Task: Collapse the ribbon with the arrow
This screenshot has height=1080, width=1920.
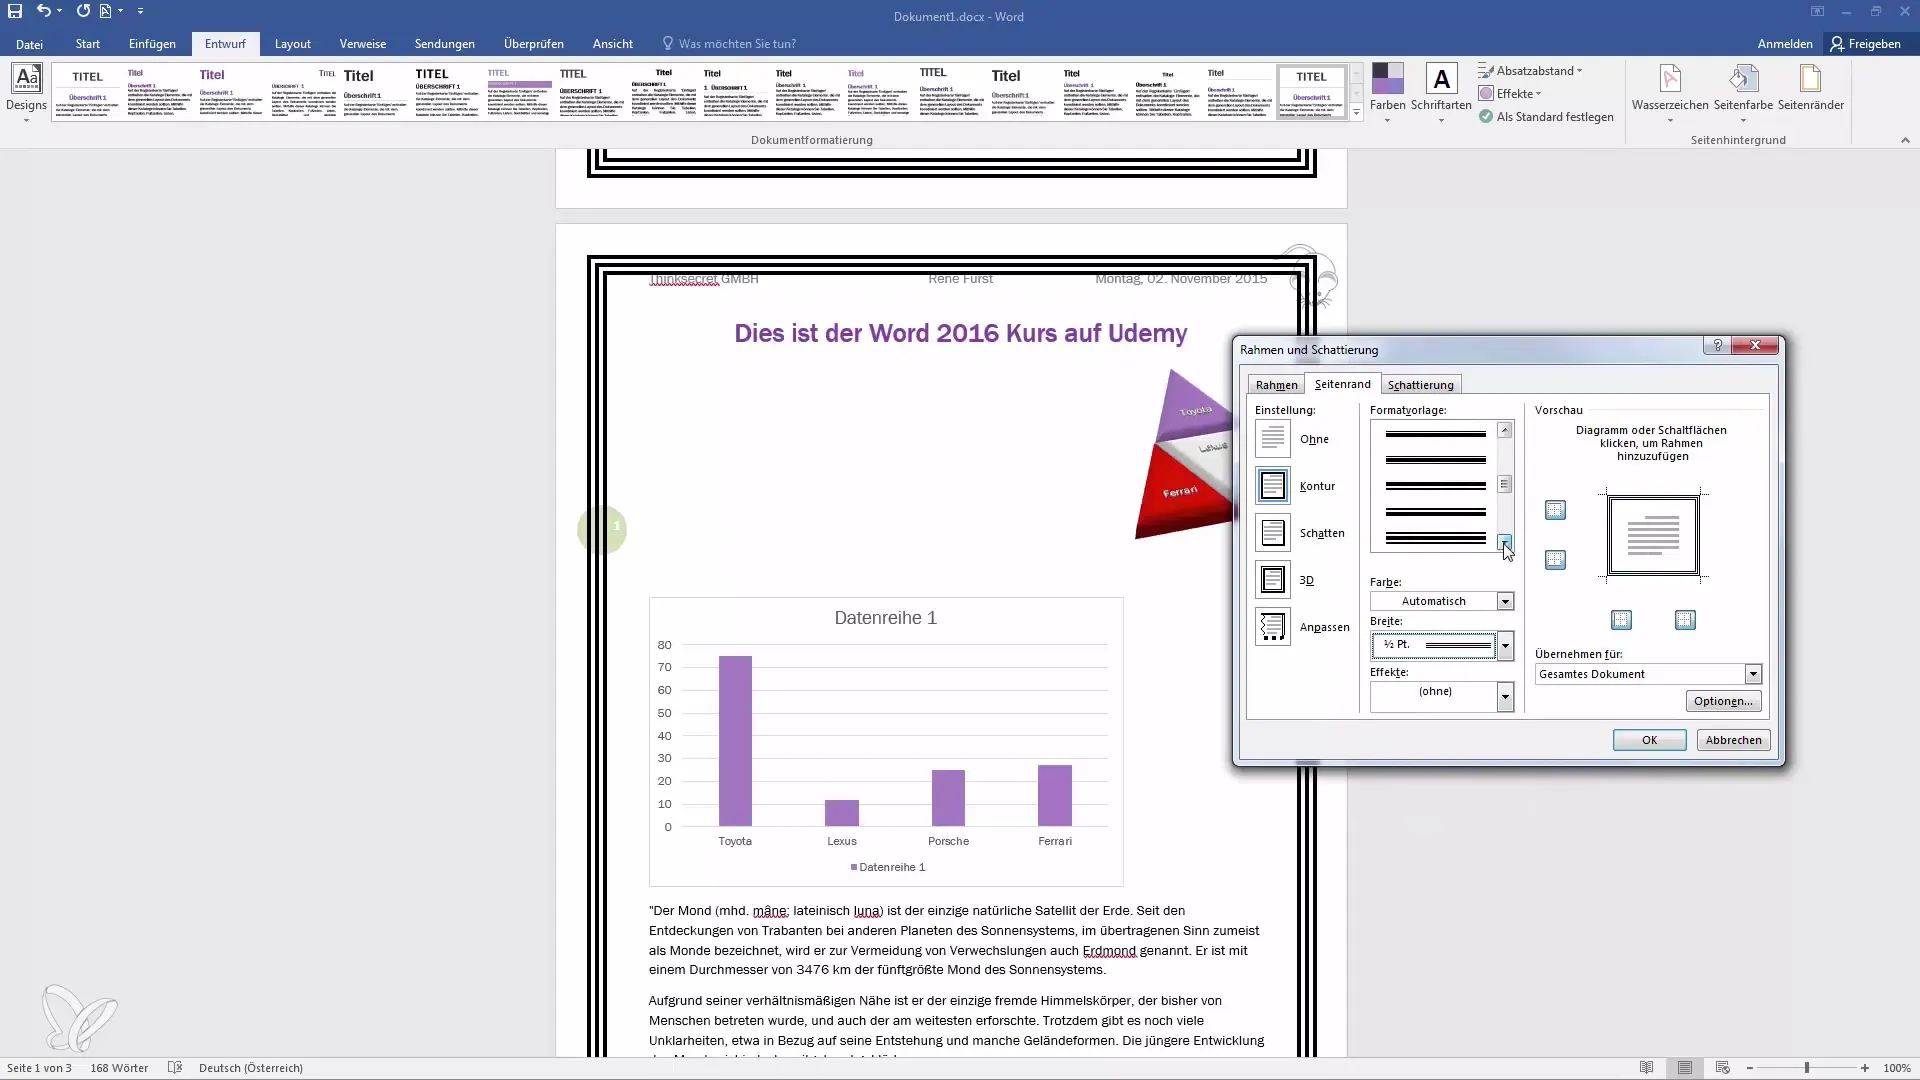Action: coord(1904,140)
